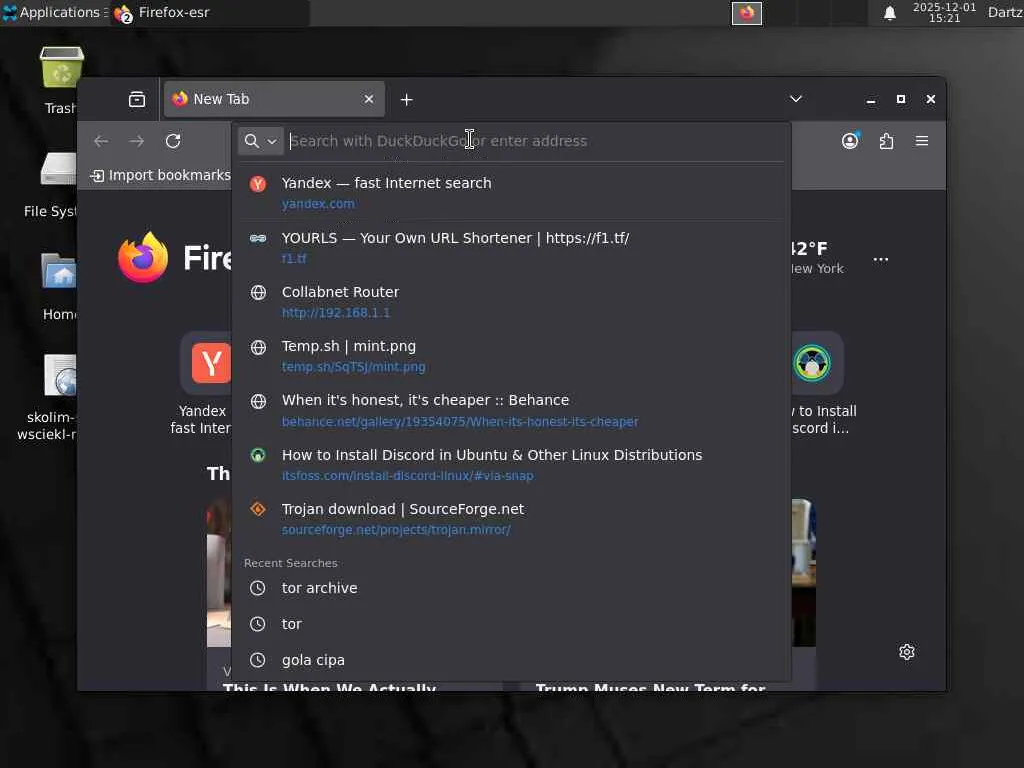Reload the current page
The image size is (1024, 768).
point(173,141)
